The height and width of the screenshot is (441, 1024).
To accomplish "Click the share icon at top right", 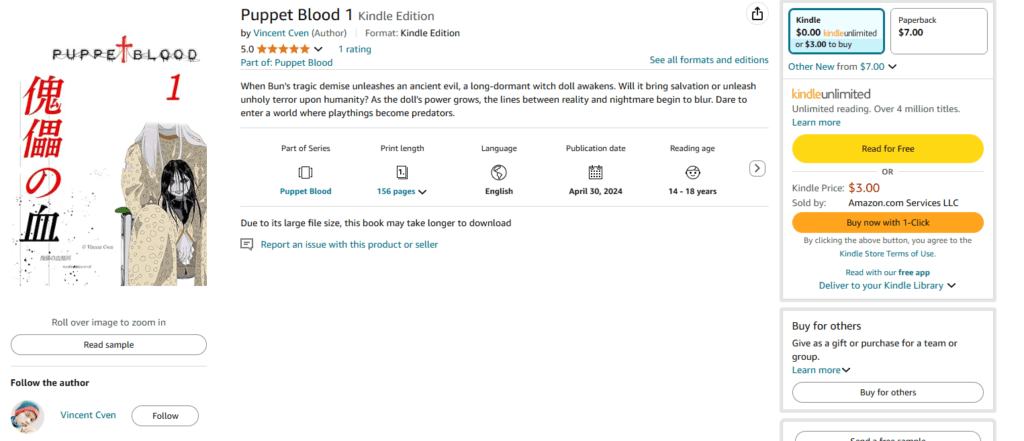I will (758, 14).
